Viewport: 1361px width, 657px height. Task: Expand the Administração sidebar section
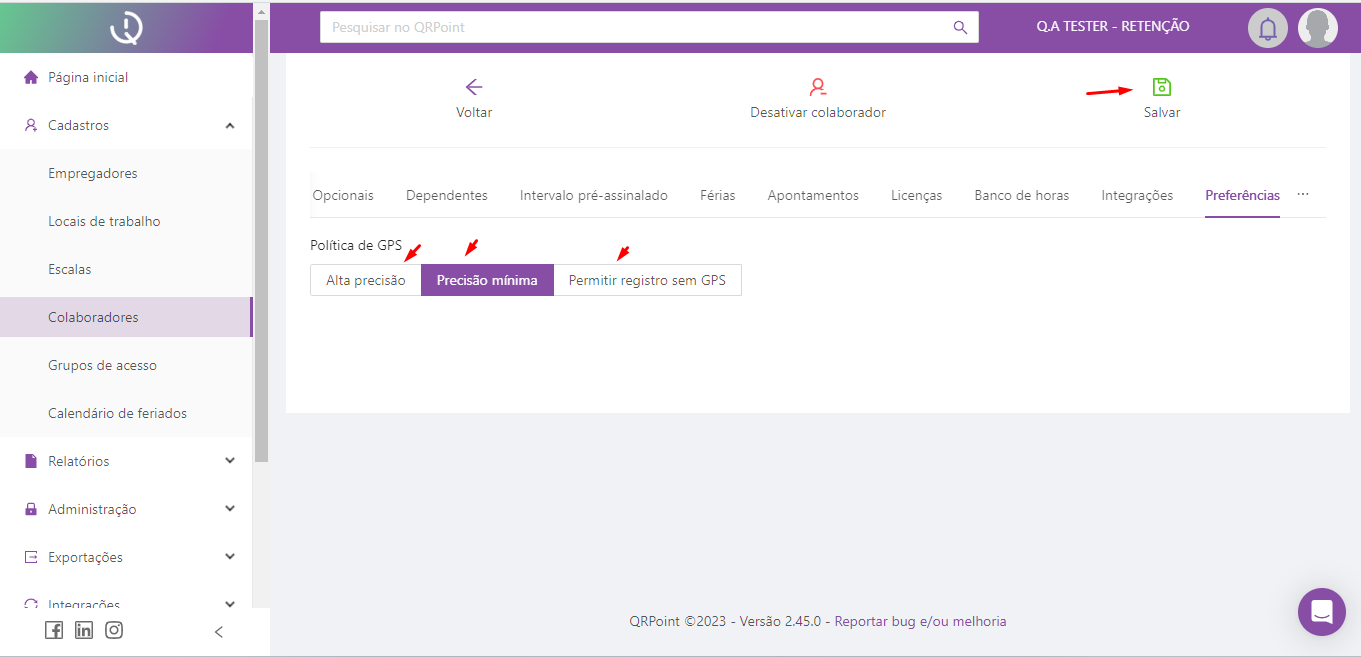click(x=230, y=509)
